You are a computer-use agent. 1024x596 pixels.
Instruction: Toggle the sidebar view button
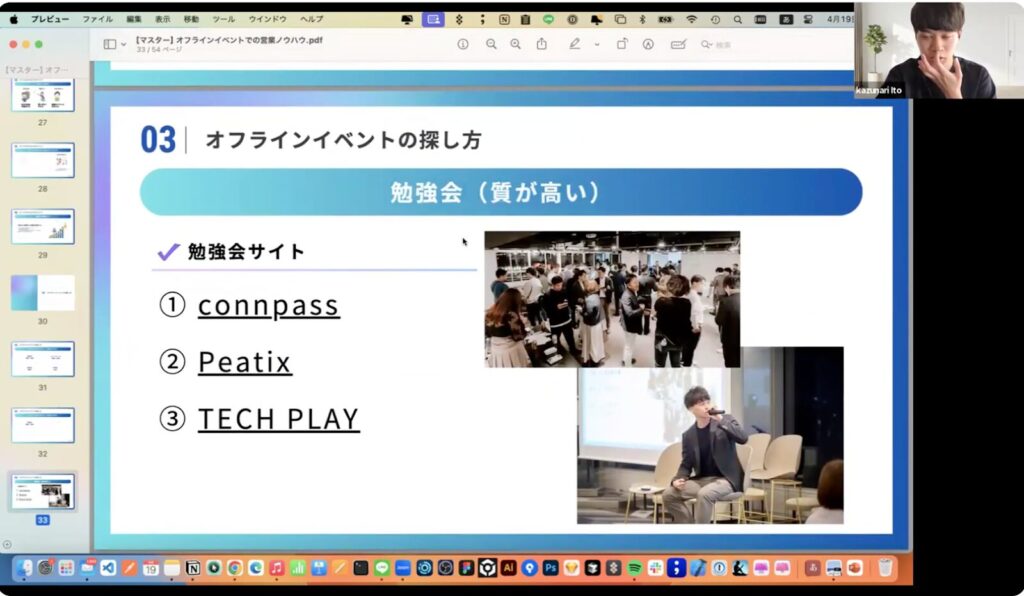click(x=109, y=44)
